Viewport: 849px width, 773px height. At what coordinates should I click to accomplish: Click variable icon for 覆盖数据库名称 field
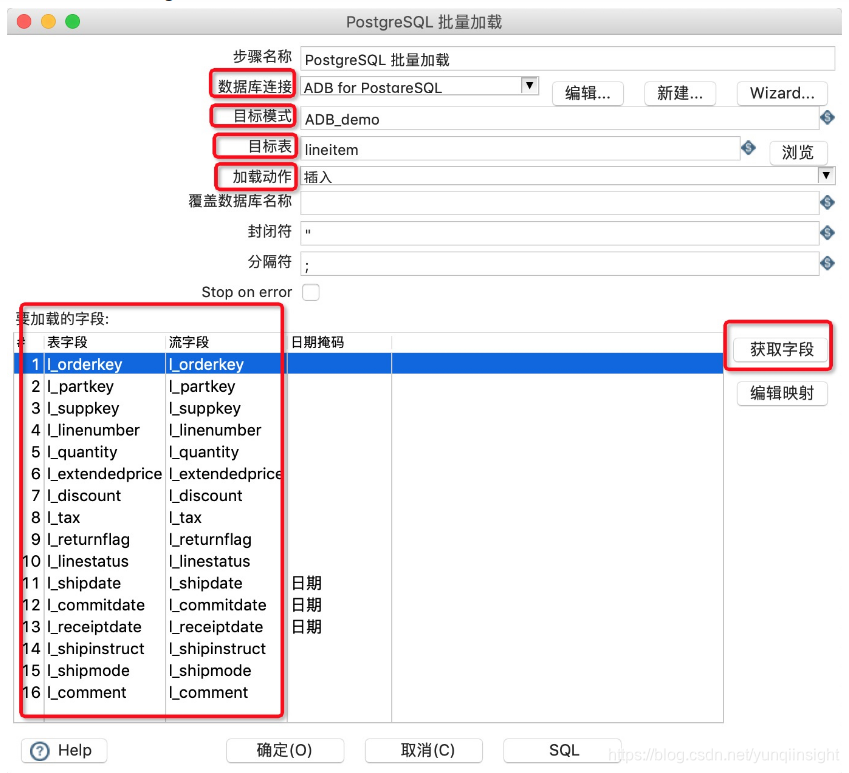827,202
